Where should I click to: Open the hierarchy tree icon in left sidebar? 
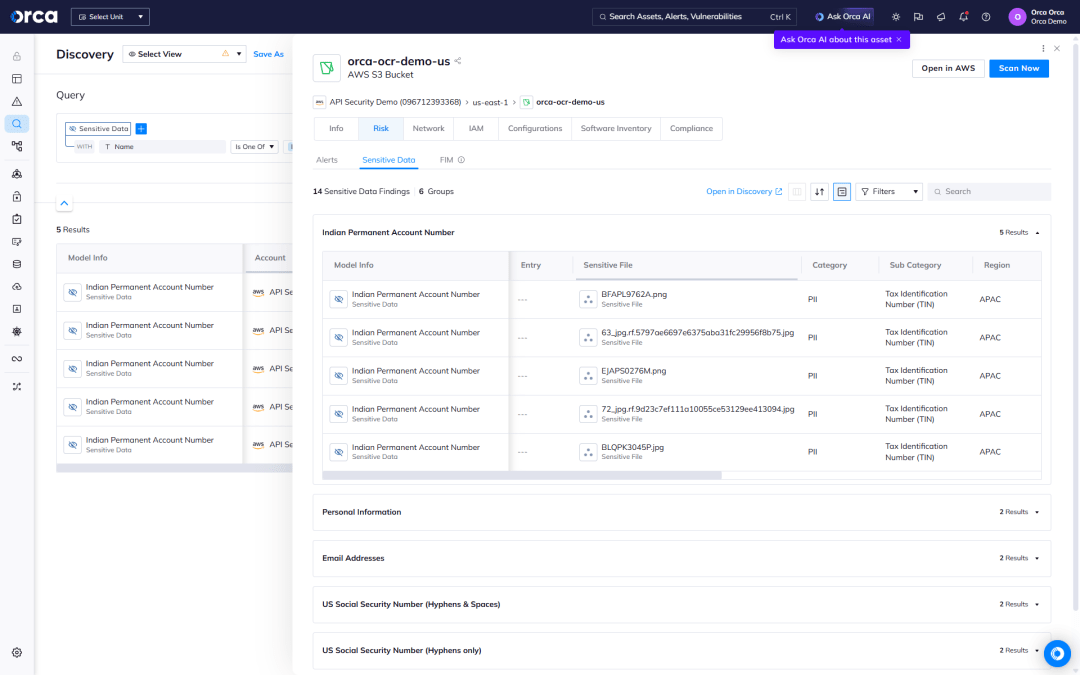(17, 147)
